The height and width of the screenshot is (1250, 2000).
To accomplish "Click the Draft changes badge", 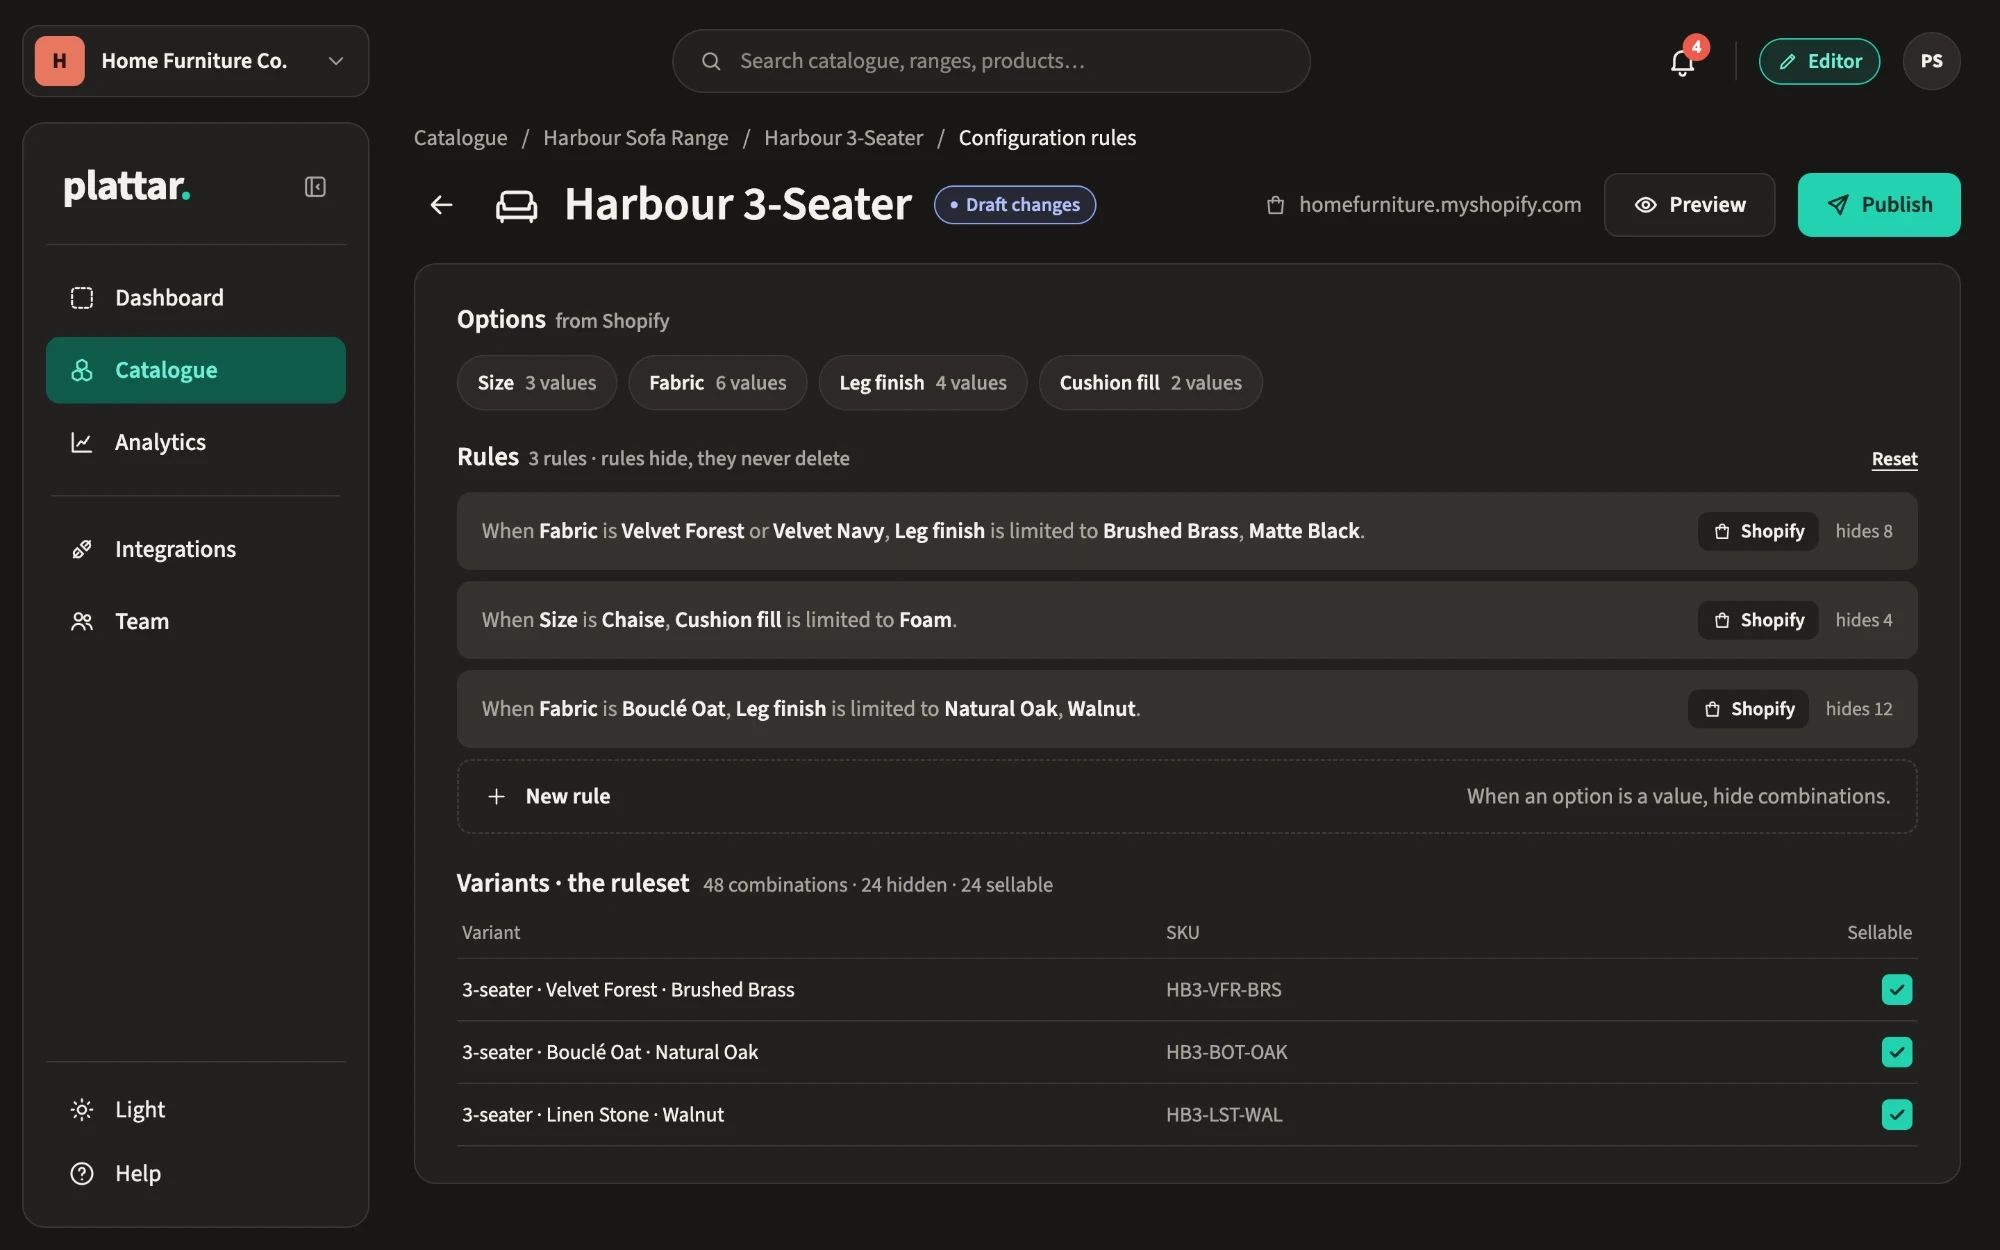I will (x=1014, y=205).
